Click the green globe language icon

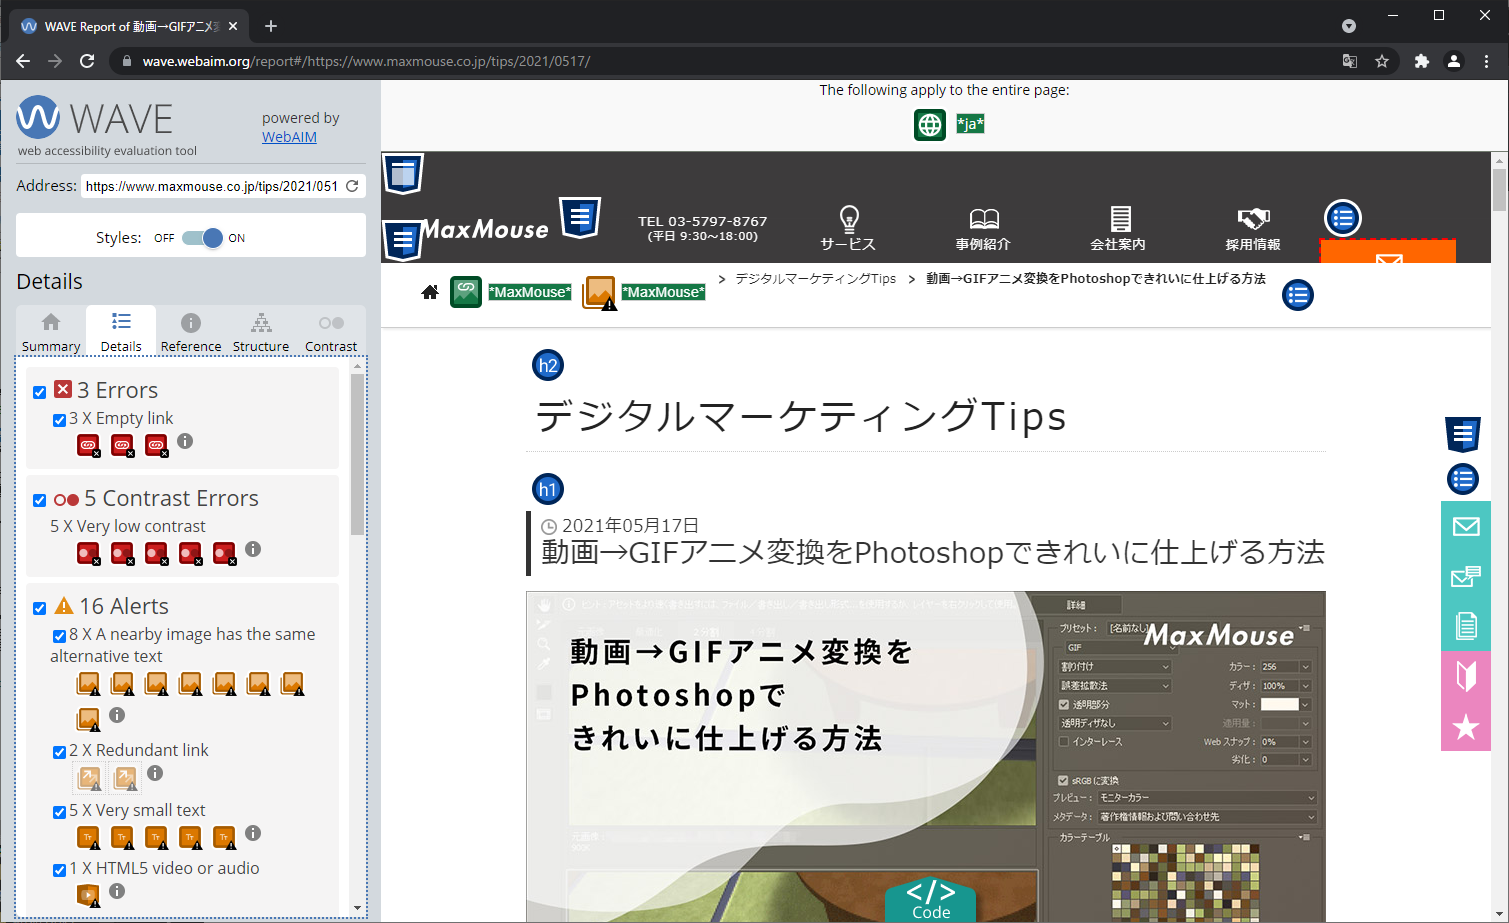(x=930, y=125)
